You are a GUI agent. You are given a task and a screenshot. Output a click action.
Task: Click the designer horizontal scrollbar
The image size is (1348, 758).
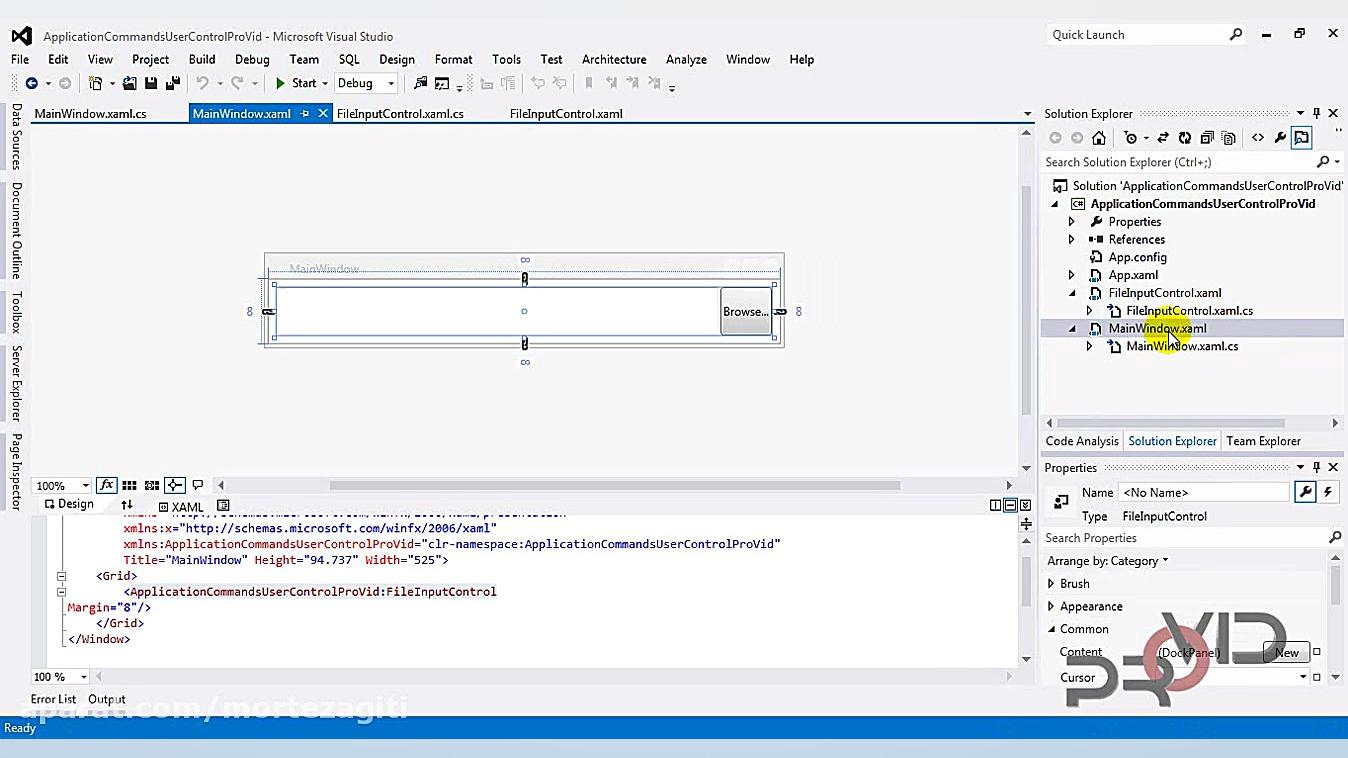click(615, 486)
